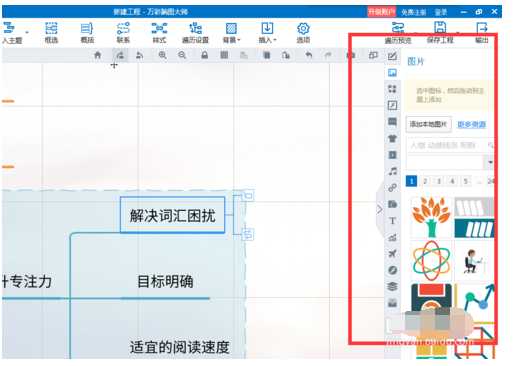The width and height of the screenshot is (515, 366).
Task: Select the 适宜的阅读速度 topic node
Action: coord(180,347)
